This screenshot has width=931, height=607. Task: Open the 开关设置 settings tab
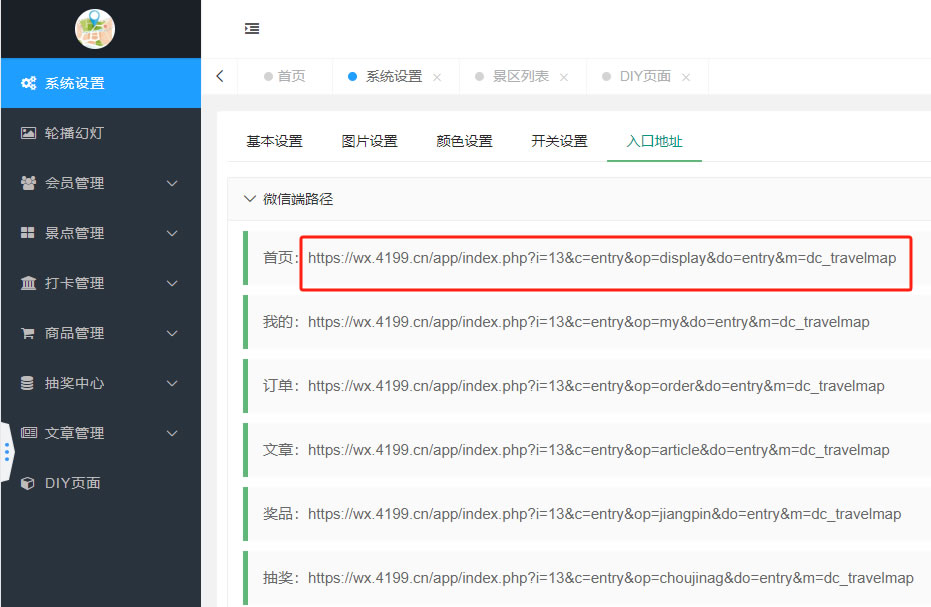tap(559, 141)
